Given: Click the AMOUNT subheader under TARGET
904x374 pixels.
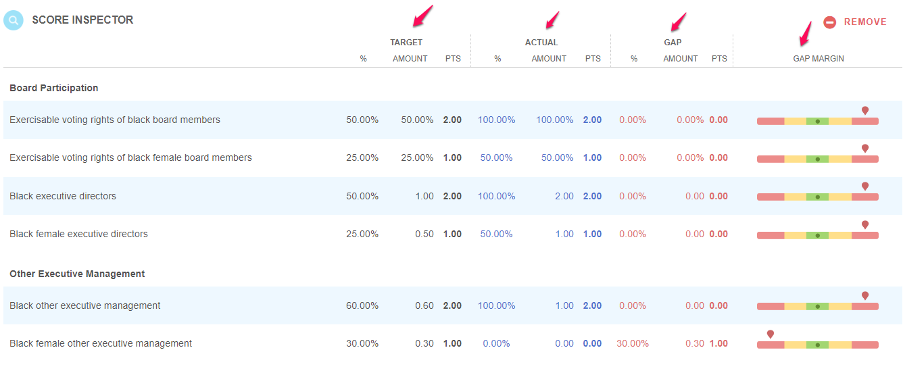Looking at the screenshot, I should point(410,59).
